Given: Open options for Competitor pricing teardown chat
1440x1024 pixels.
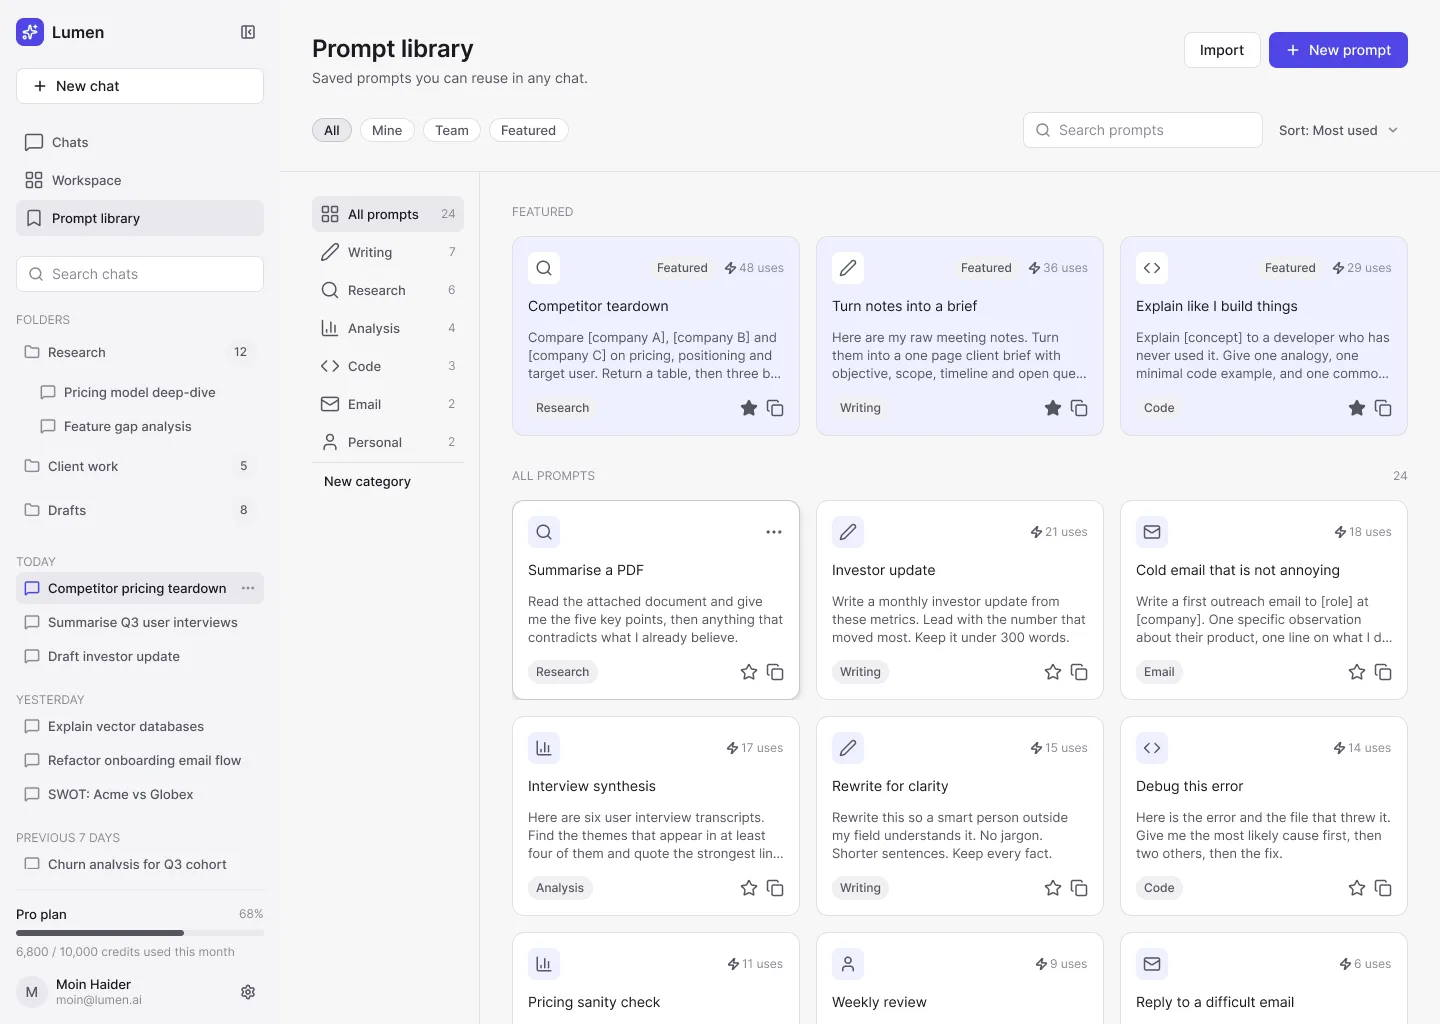Looking at the screenshot, I should tap(248, 588).
